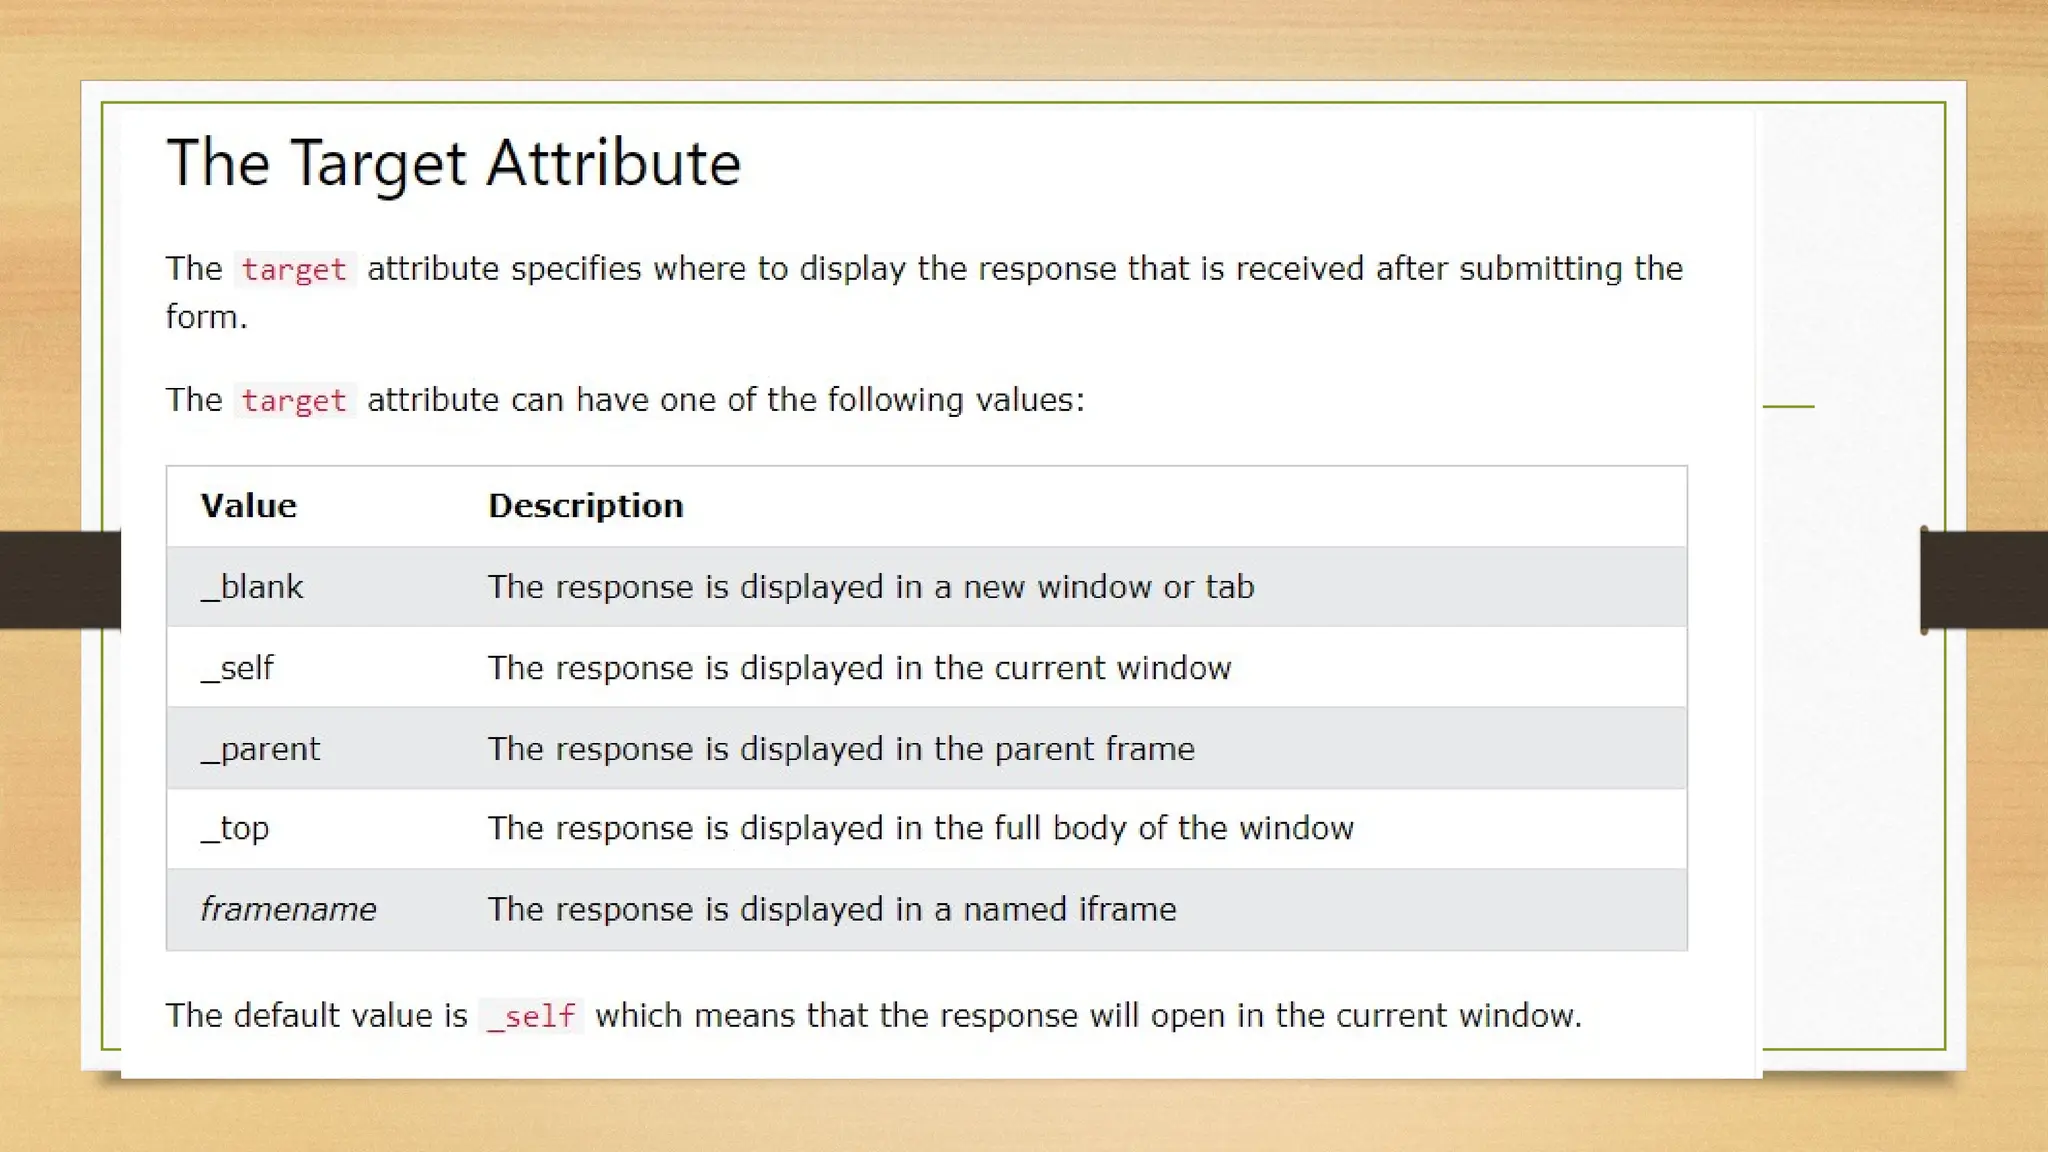Select the framename value cell
Viewport: 2048px width, 1152px height.
[288, 910]
